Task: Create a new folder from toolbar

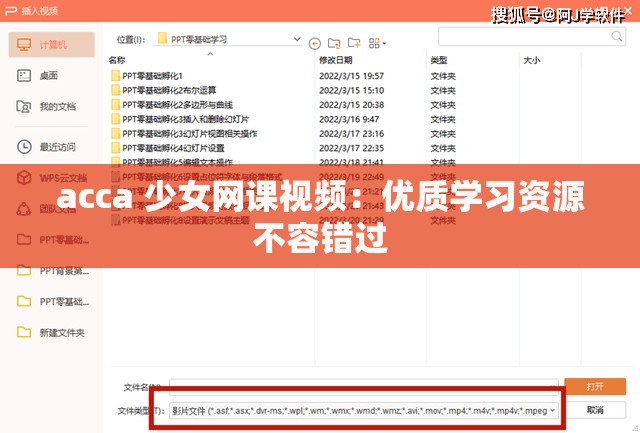Action: click(354, 43)
